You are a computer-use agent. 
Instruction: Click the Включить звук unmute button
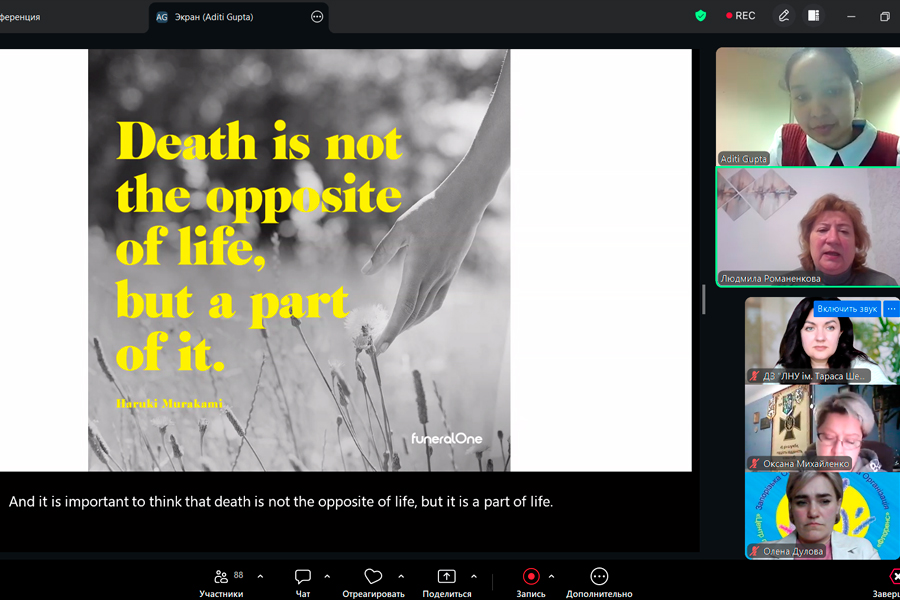point(847,309)
